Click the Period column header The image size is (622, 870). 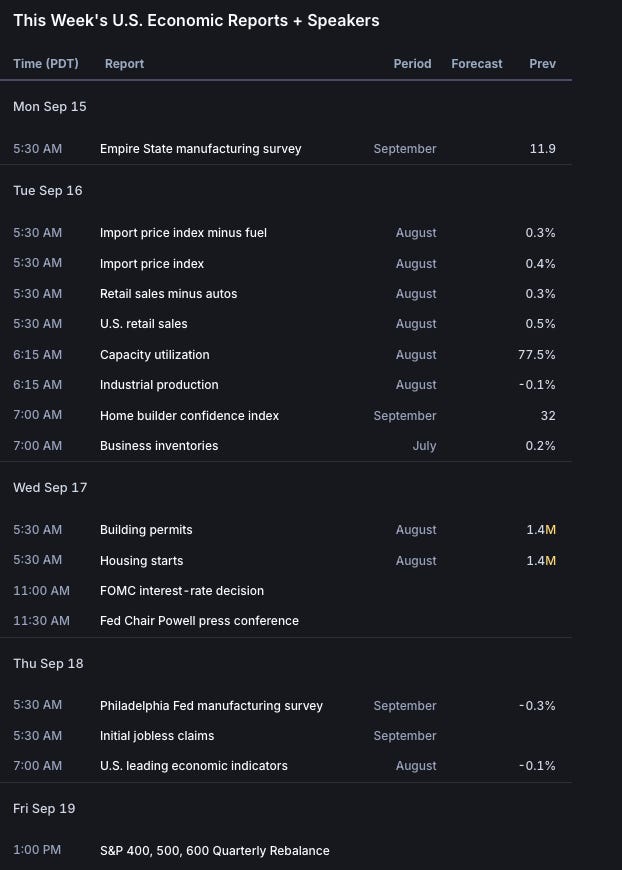coord(412,64)
